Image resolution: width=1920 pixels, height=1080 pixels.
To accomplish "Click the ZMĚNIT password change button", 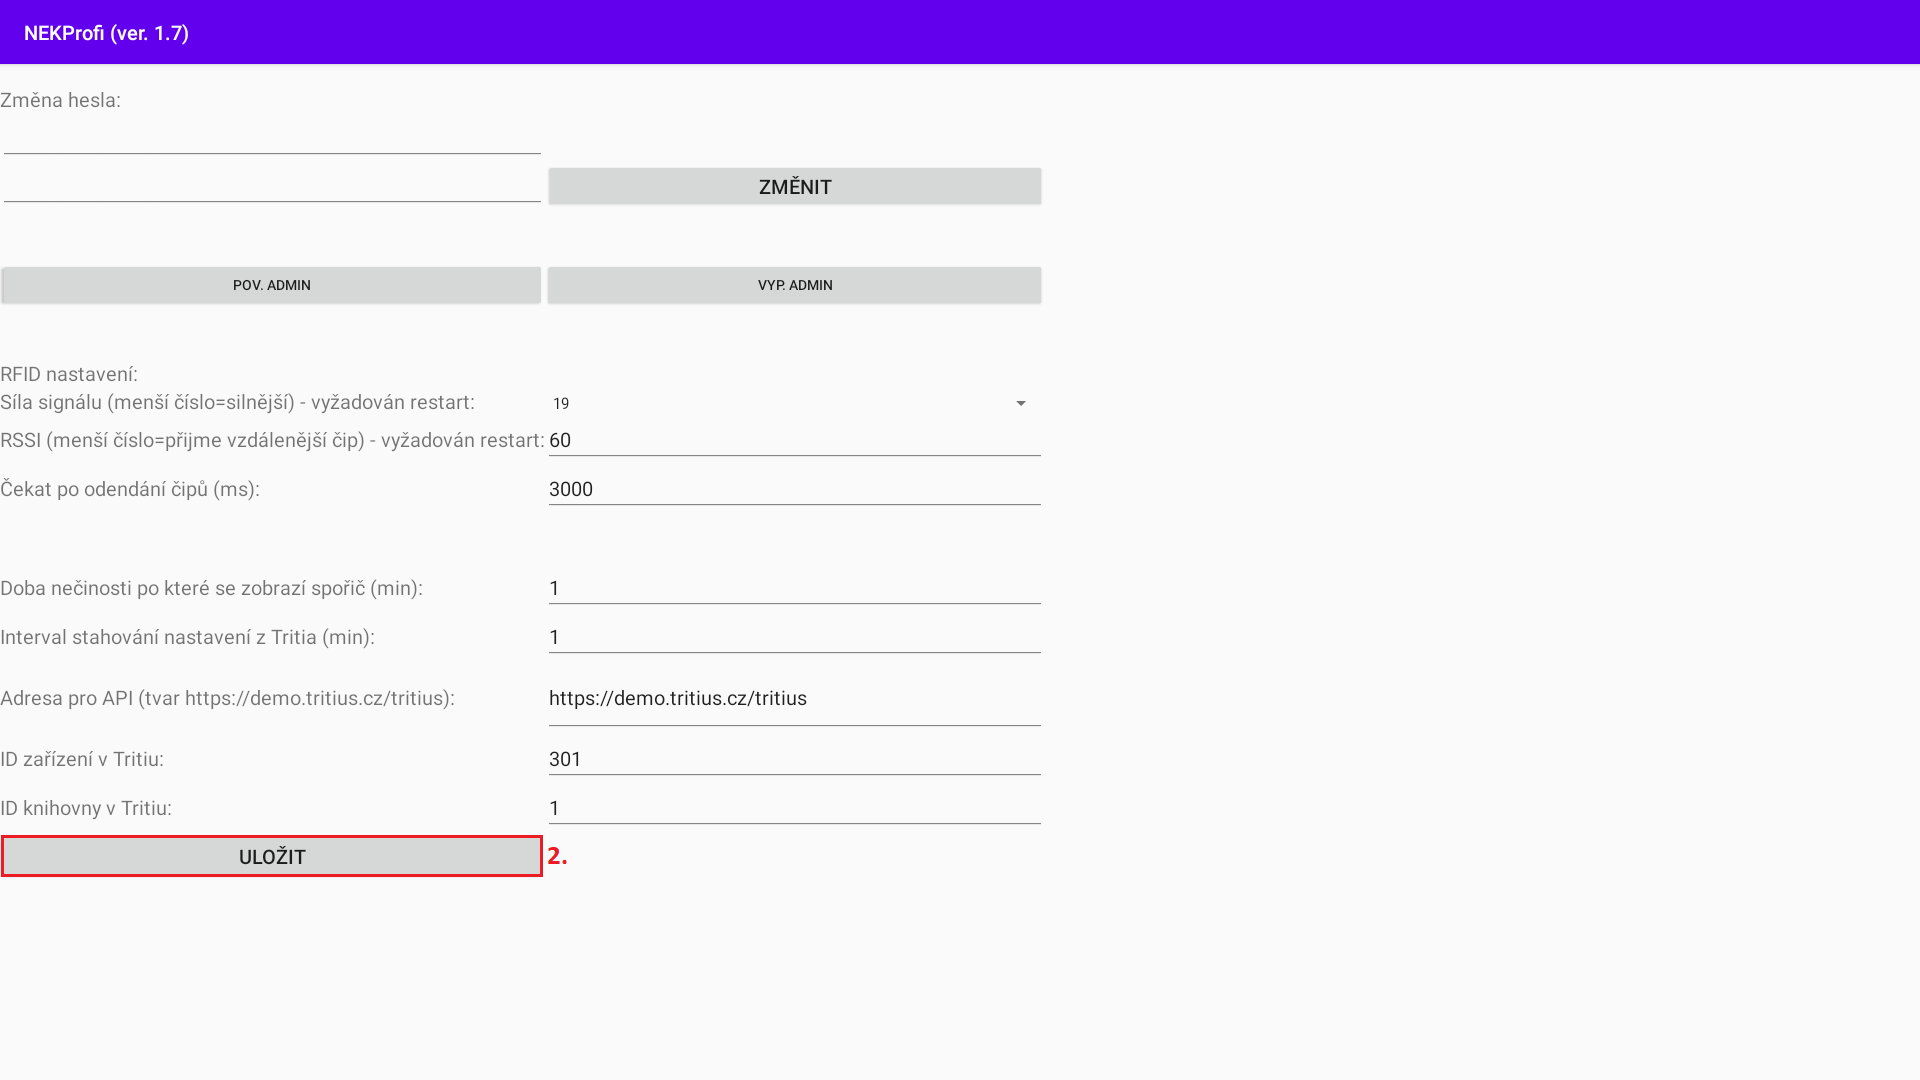I will (x=794, y=187).
